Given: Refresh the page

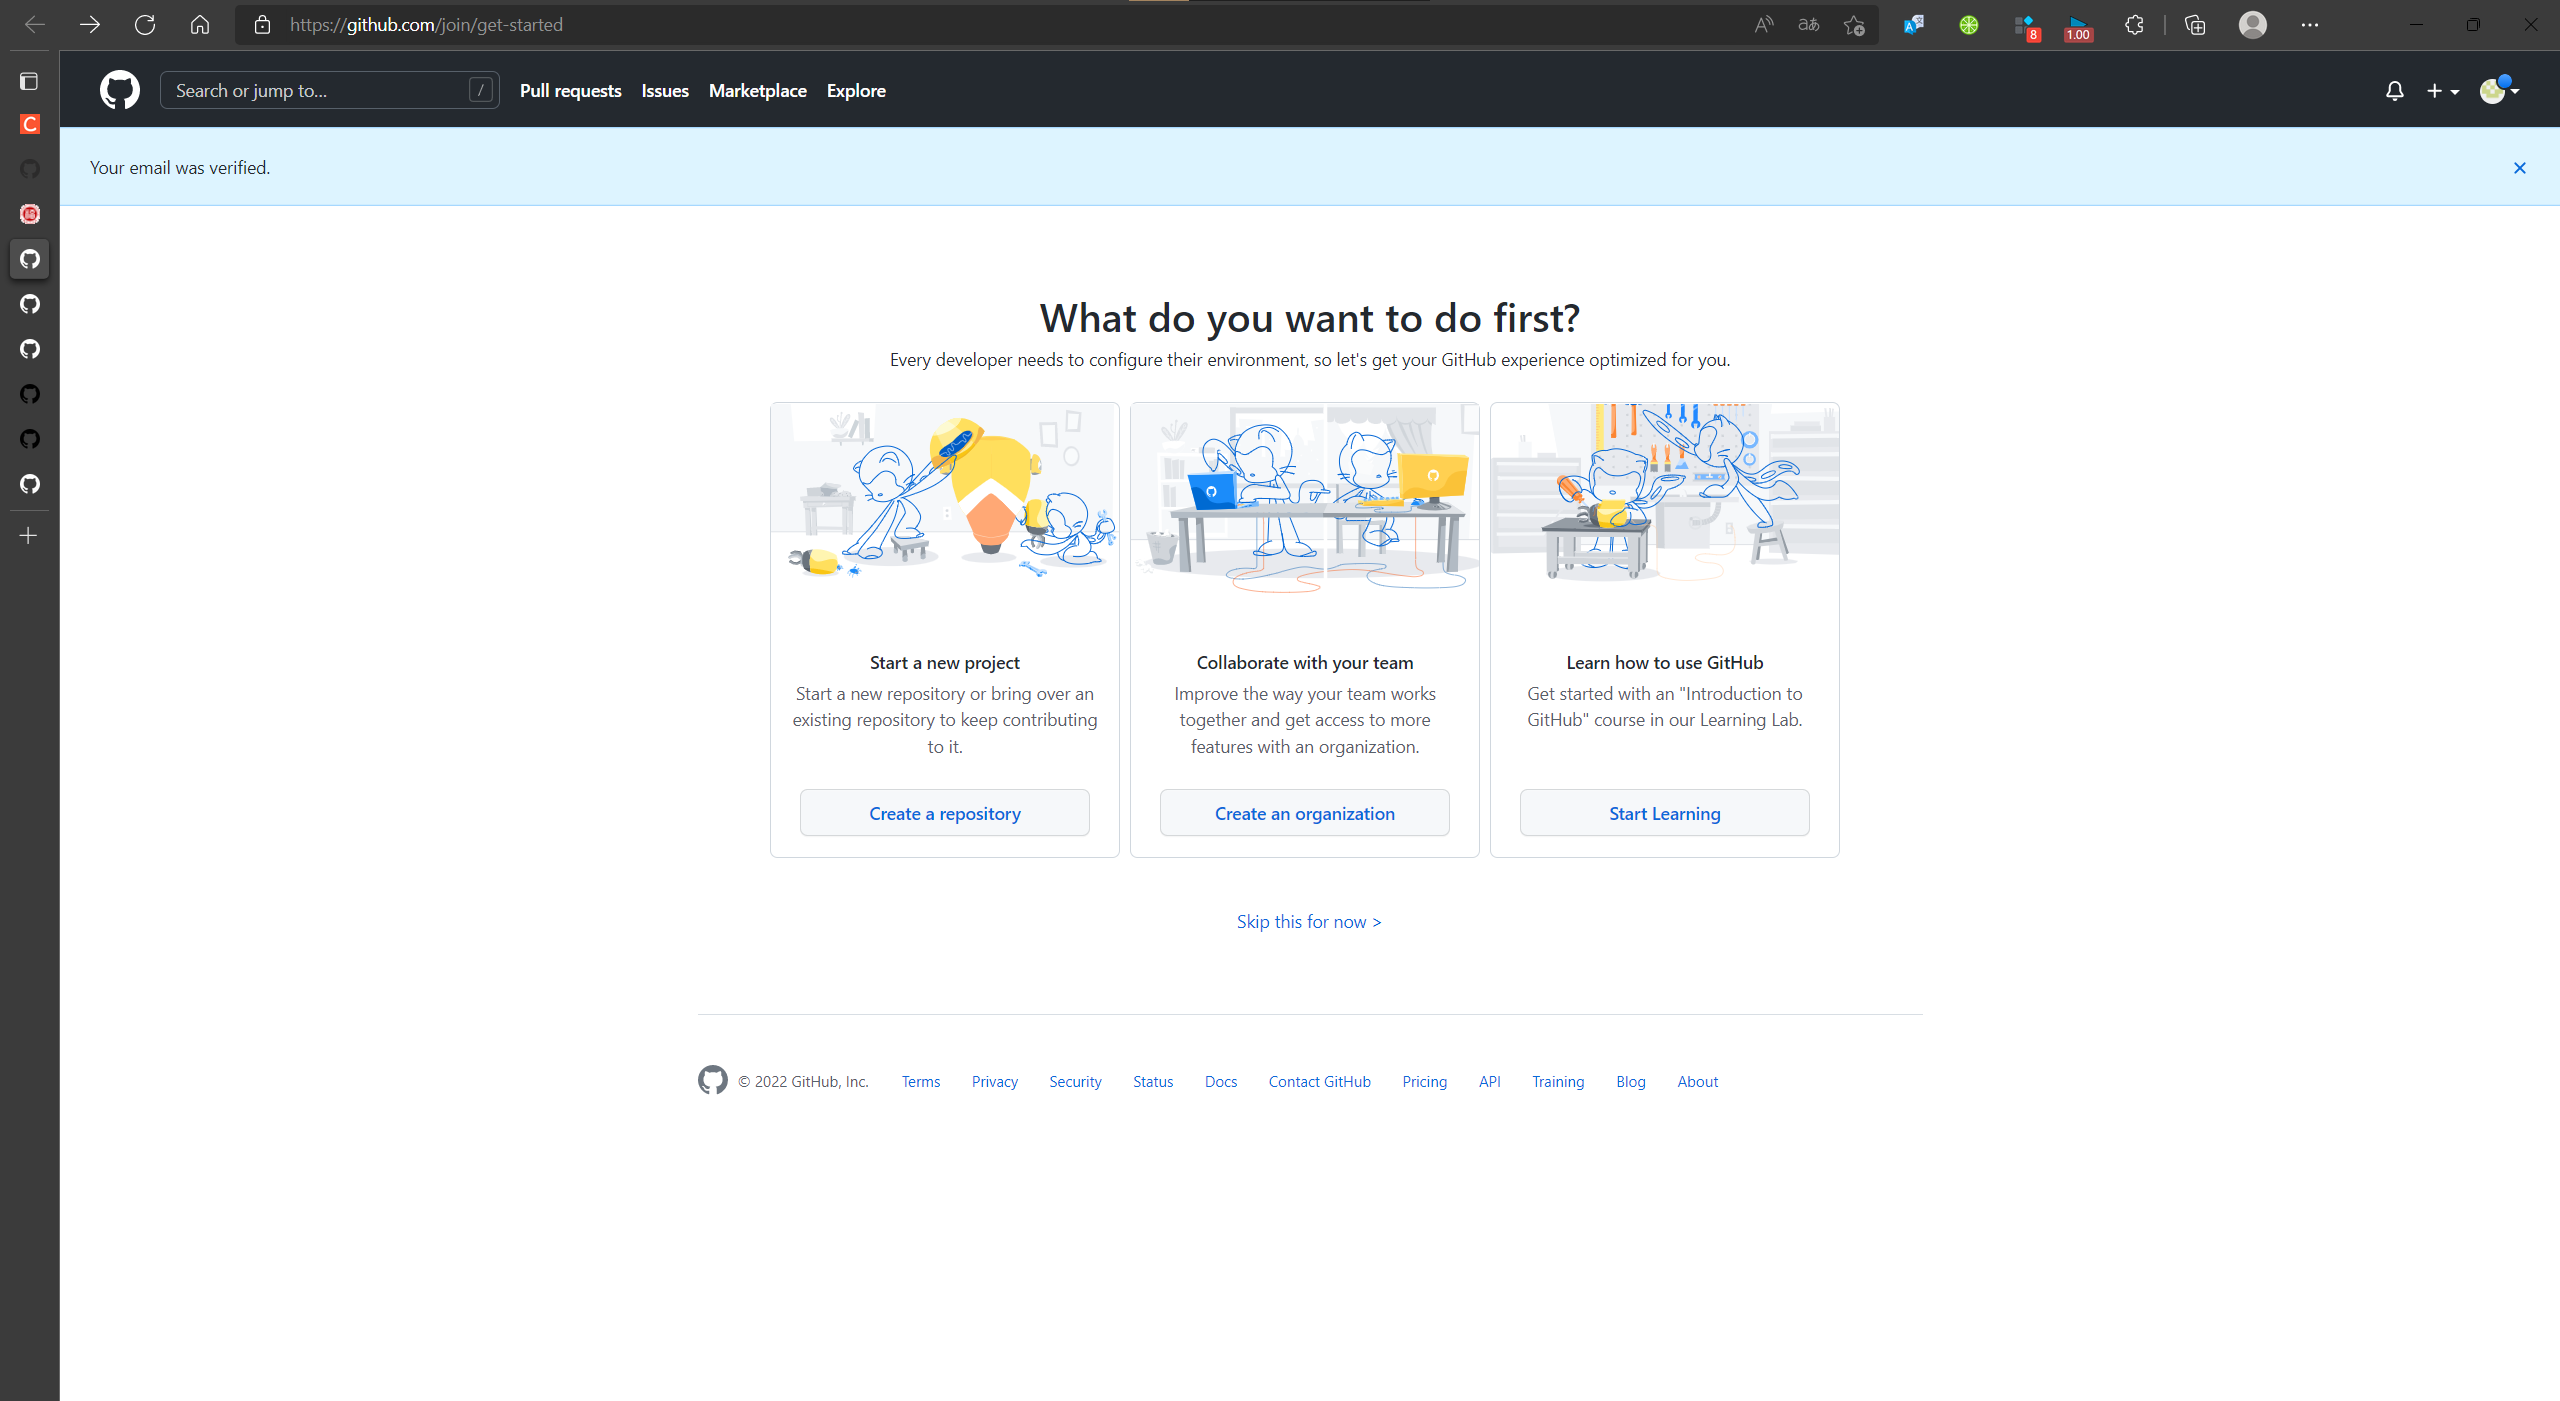Looking at the screenshot, I should (x=145, y=25).
